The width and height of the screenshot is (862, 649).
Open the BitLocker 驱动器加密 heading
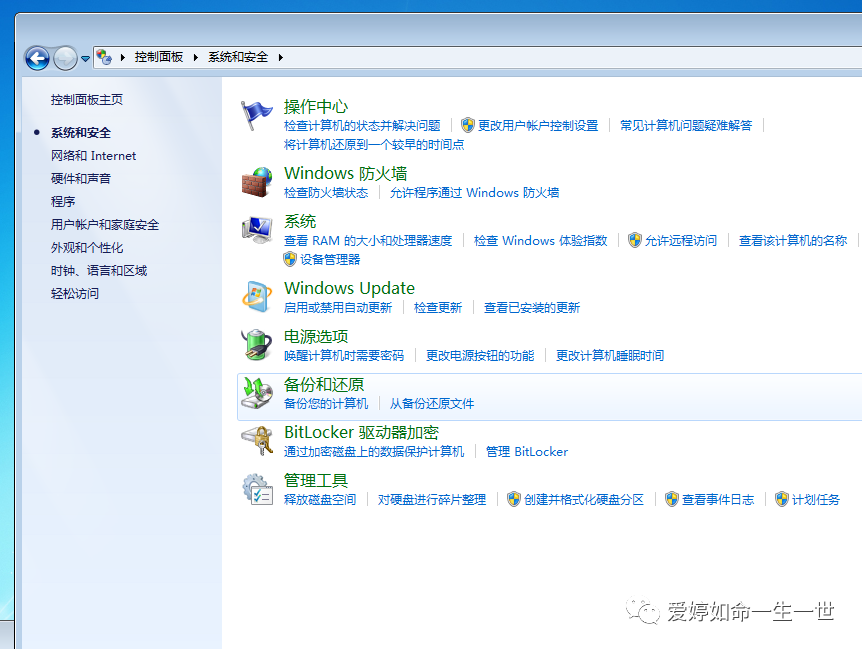pos(361,432)
